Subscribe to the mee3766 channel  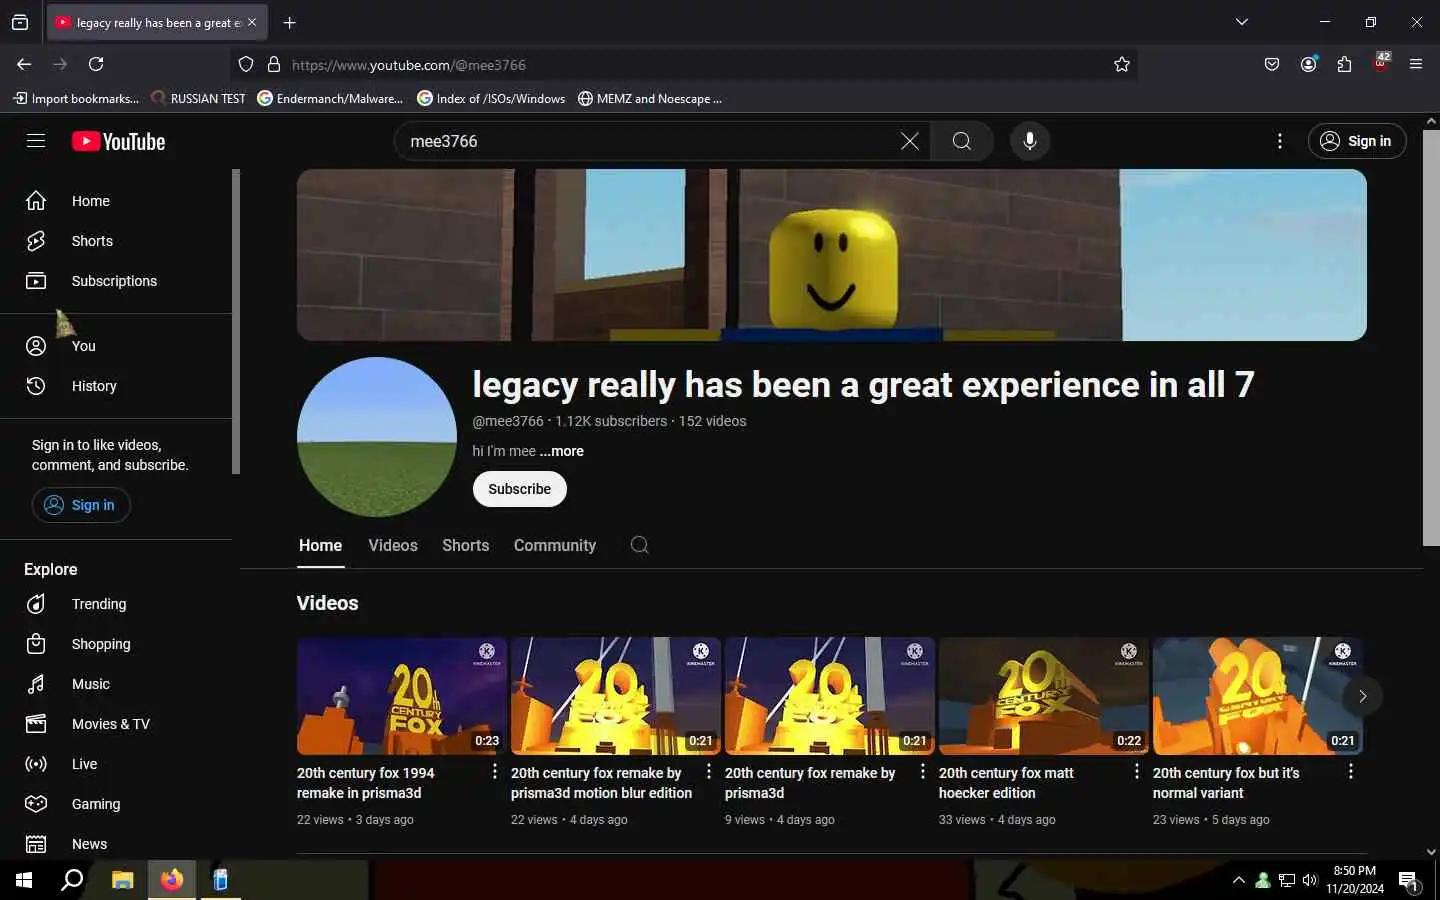pyautogui.click(x=519, y=489)
